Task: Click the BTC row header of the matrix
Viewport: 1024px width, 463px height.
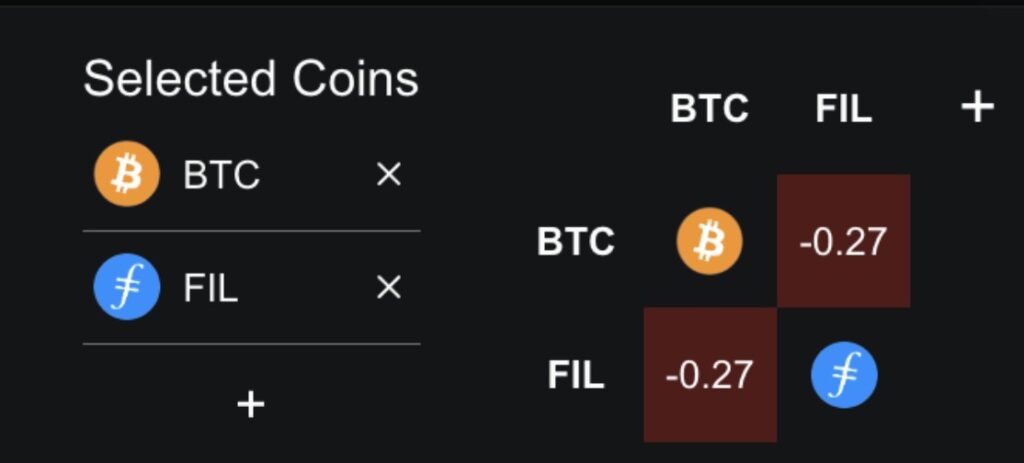Action: click(575, 242)
